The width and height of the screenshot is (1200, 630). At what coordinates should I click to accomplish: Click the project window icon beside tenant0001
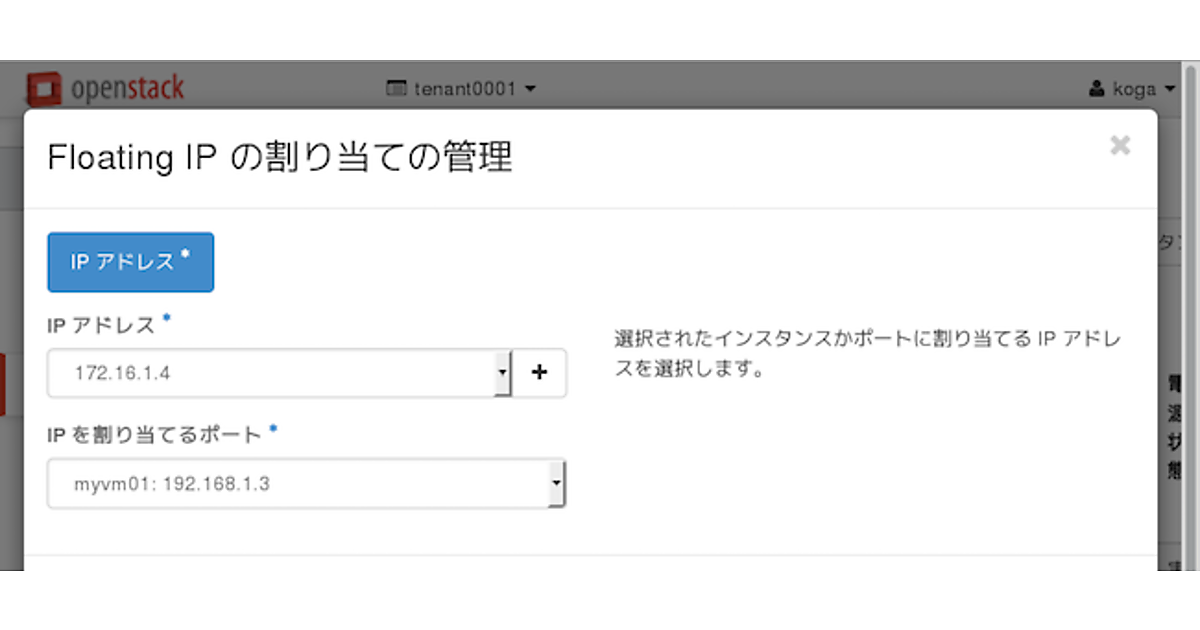coord(396,89)
